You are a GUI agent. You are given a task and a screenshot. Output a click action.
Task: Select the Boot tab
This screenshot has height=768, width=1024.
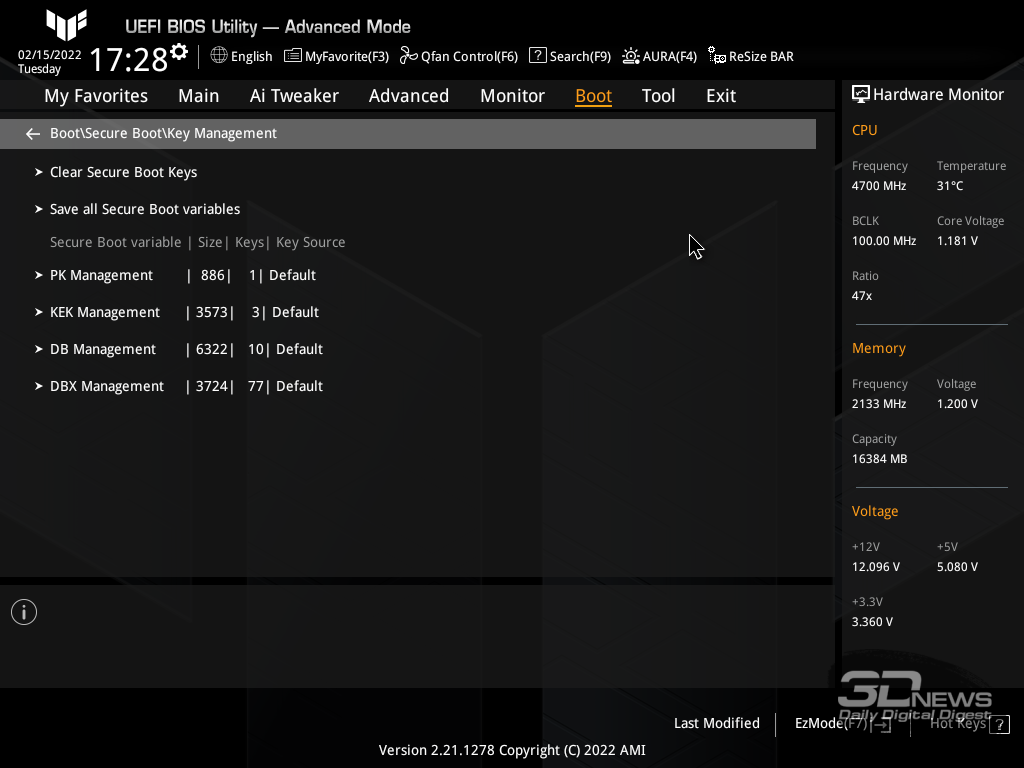click(593, 96)
